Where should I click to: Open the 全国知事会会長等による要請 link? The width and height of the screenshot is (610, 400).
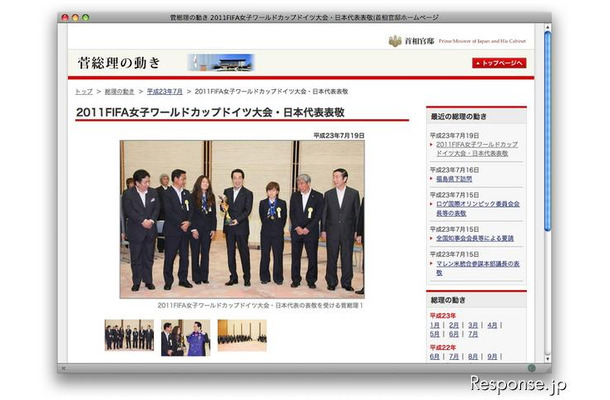point(475,238)
